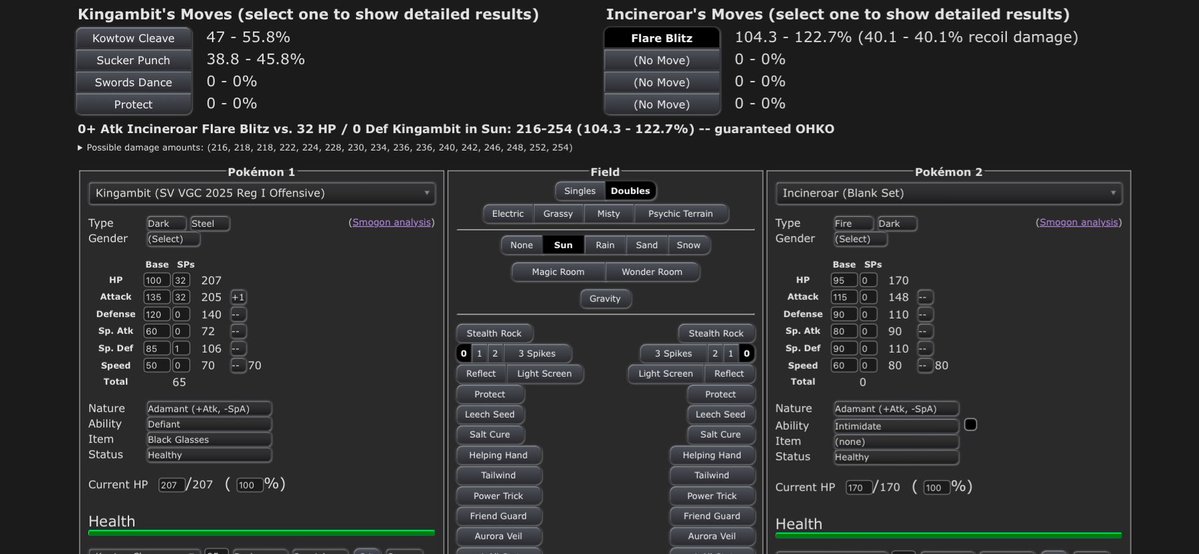Click Incineroar's green health bar
Screen dimensions: 1199x554
948,535
